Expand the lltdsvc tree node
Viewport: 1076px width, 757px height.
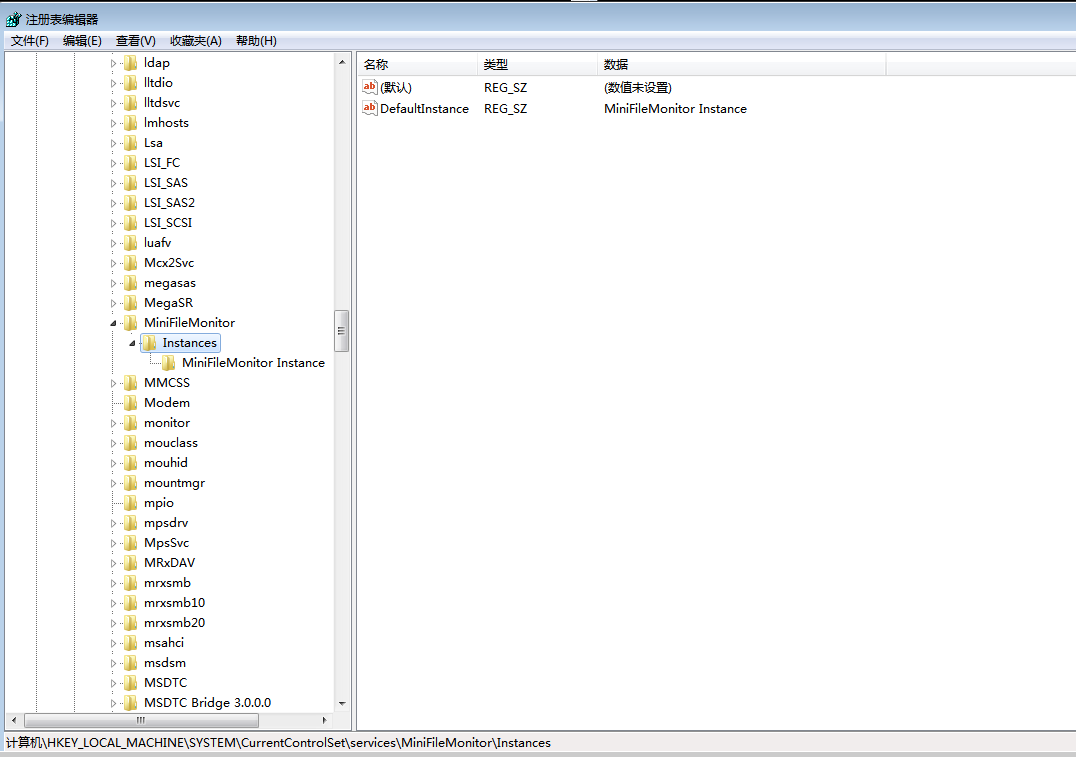[113, 104]
